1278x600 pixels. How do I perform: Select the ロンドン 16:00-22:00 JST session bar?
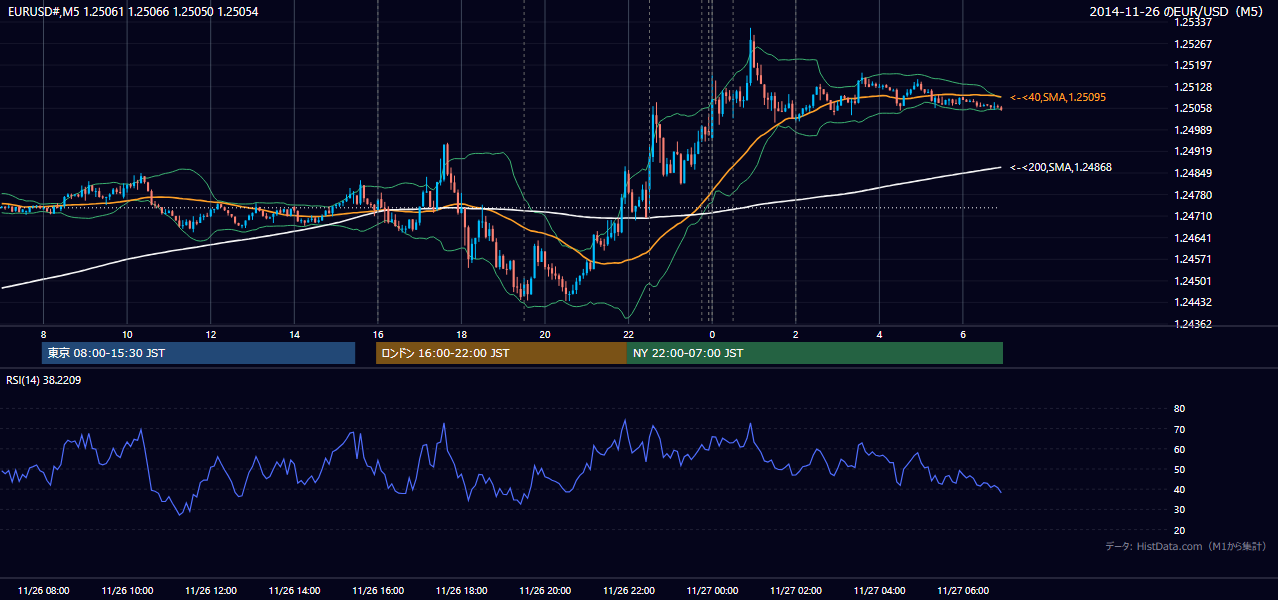coord(501,353)
